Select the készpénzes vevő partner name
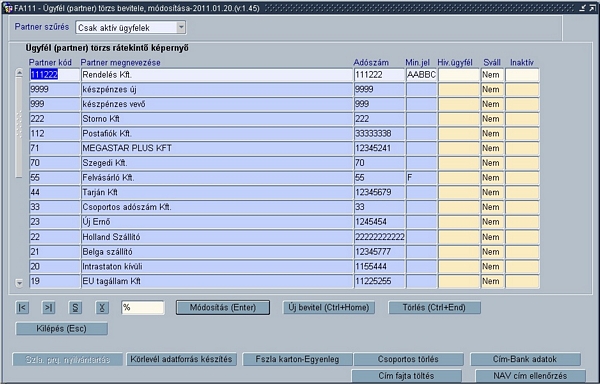The width and height of the screenshot is (600, 384). (x=217, y=104)
